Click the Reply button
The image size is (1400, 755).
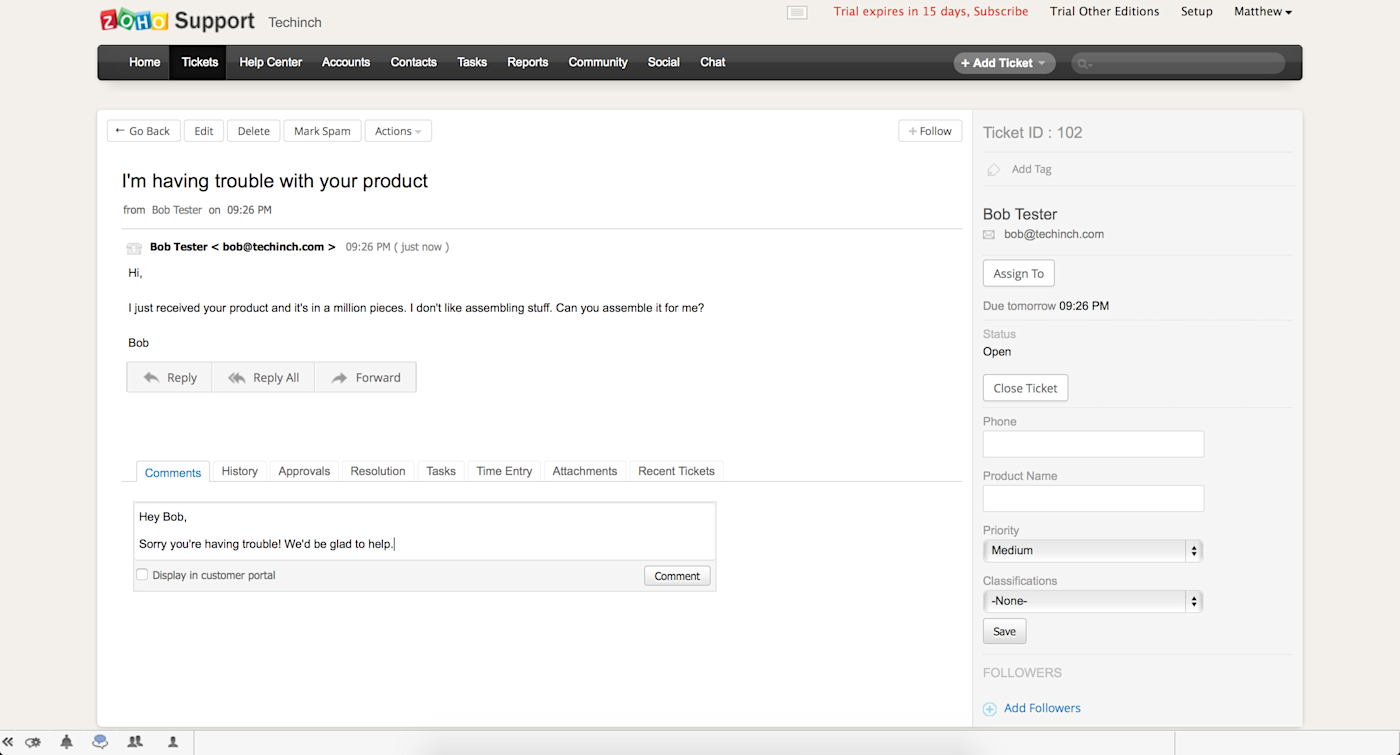coord(169,377)
